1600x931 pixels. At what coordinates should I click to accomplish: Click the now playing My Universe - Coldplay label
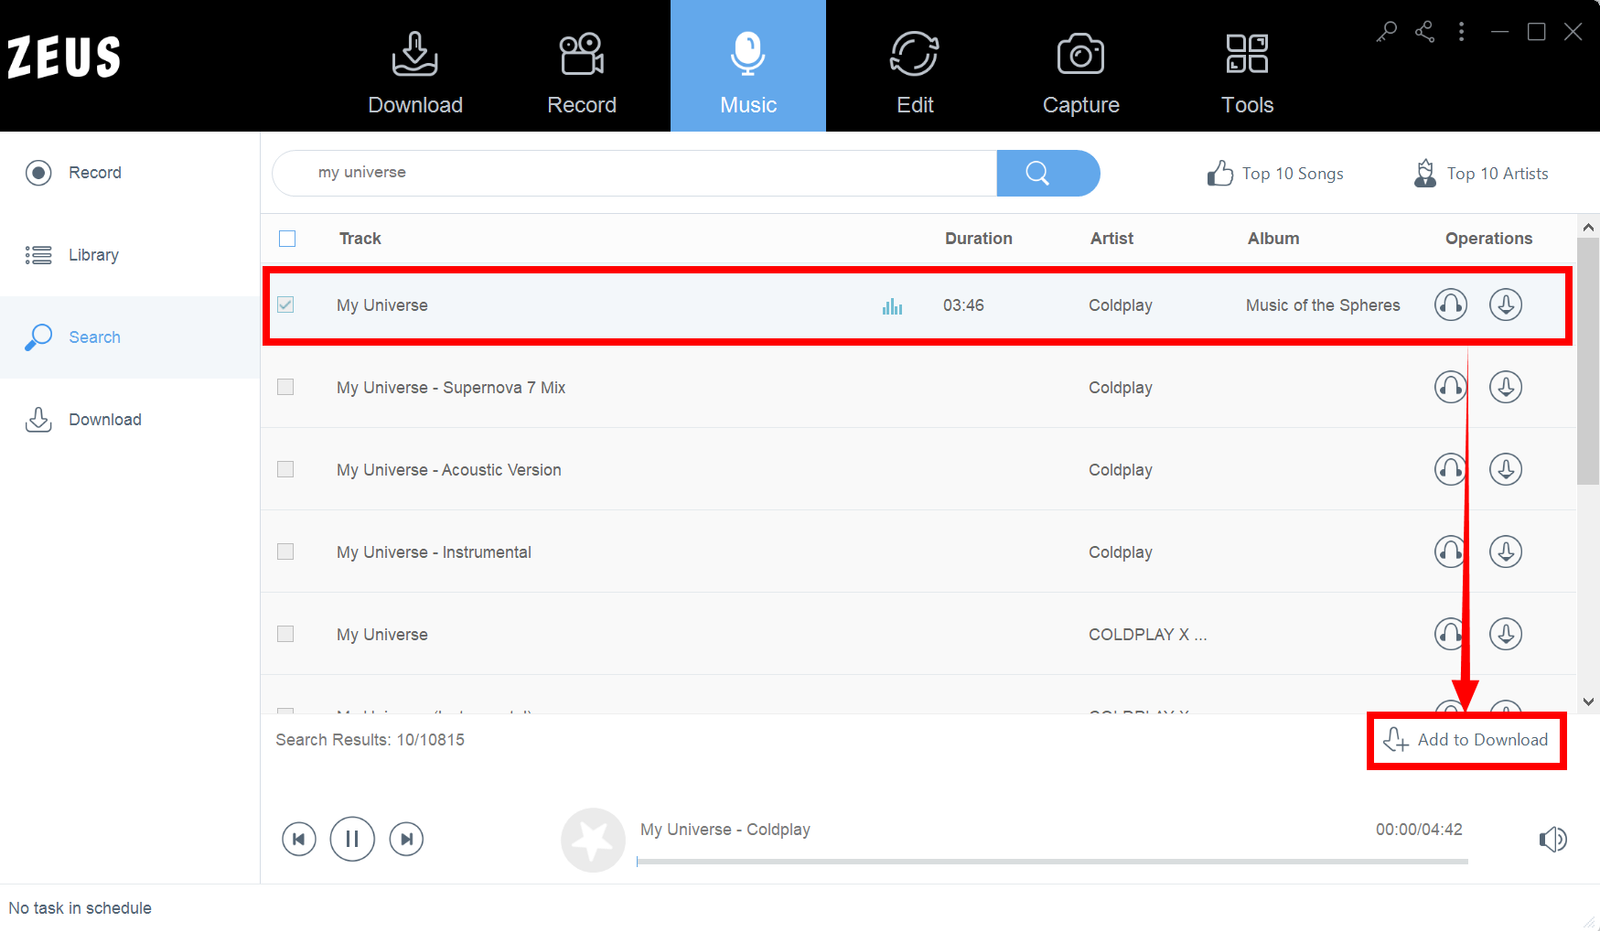[x=725, y=829]
